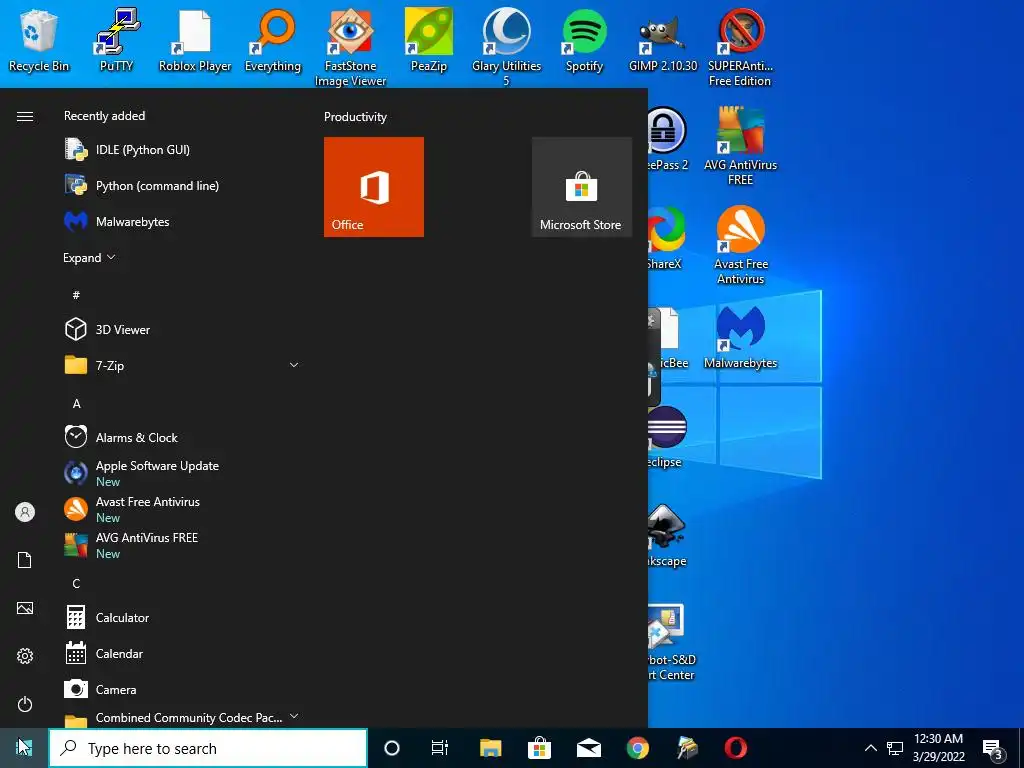The width and height of the screenshot is (1024, 768).
Task: Select PeaZip desktop shortcut
Action: coord(428,39)
